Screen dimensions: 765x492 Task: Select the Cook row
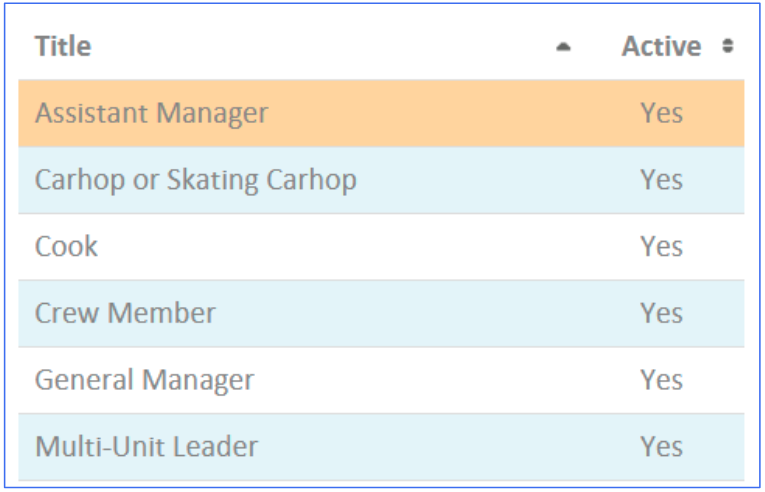382,246
